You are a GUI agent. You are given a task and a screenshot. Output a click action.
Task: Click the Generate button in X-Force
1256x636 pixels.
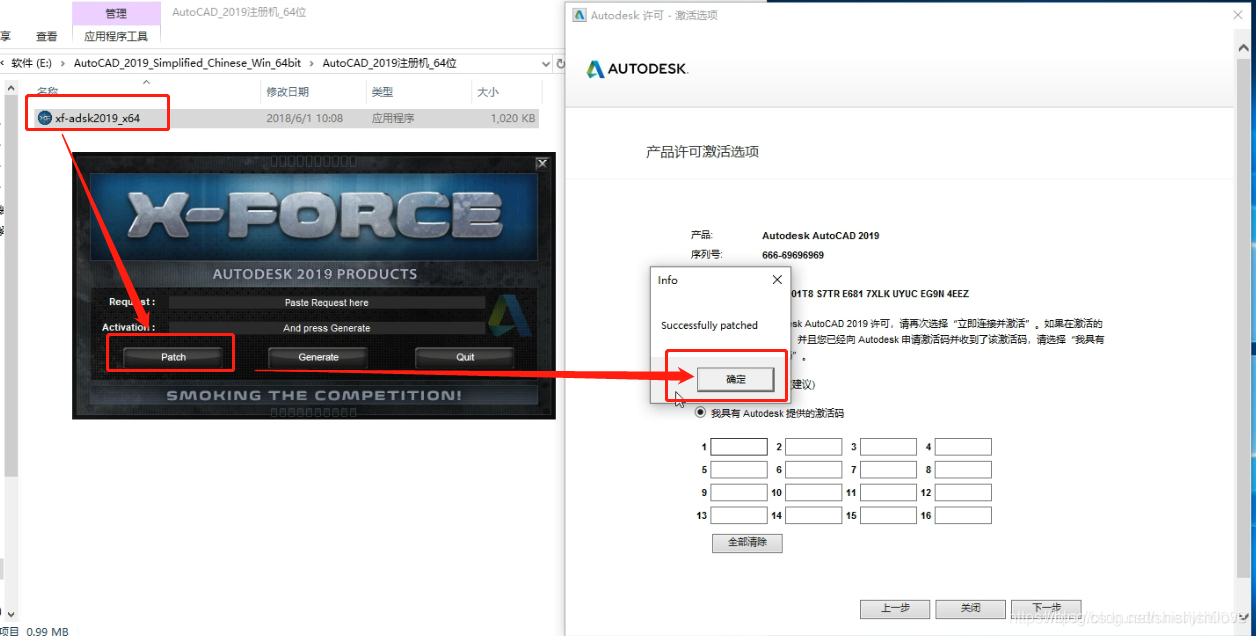pyautogui.click(x=318, y=357)
